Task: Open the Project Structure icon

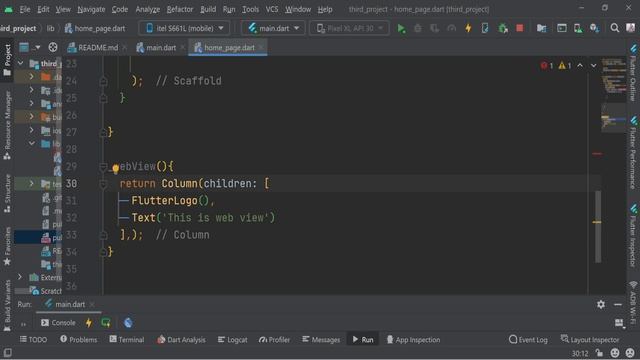Action: 541,28
